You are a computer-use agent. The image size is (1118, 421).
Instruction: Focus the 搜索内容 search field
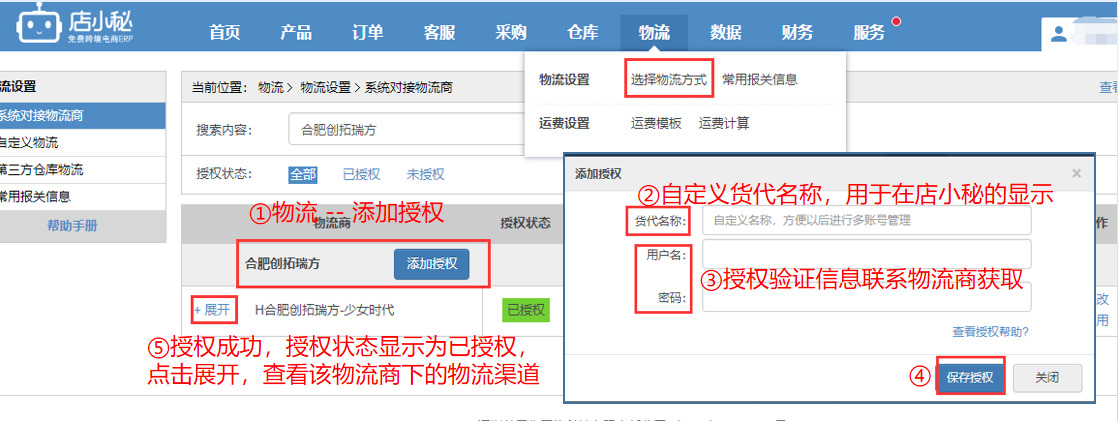(406, 131)
